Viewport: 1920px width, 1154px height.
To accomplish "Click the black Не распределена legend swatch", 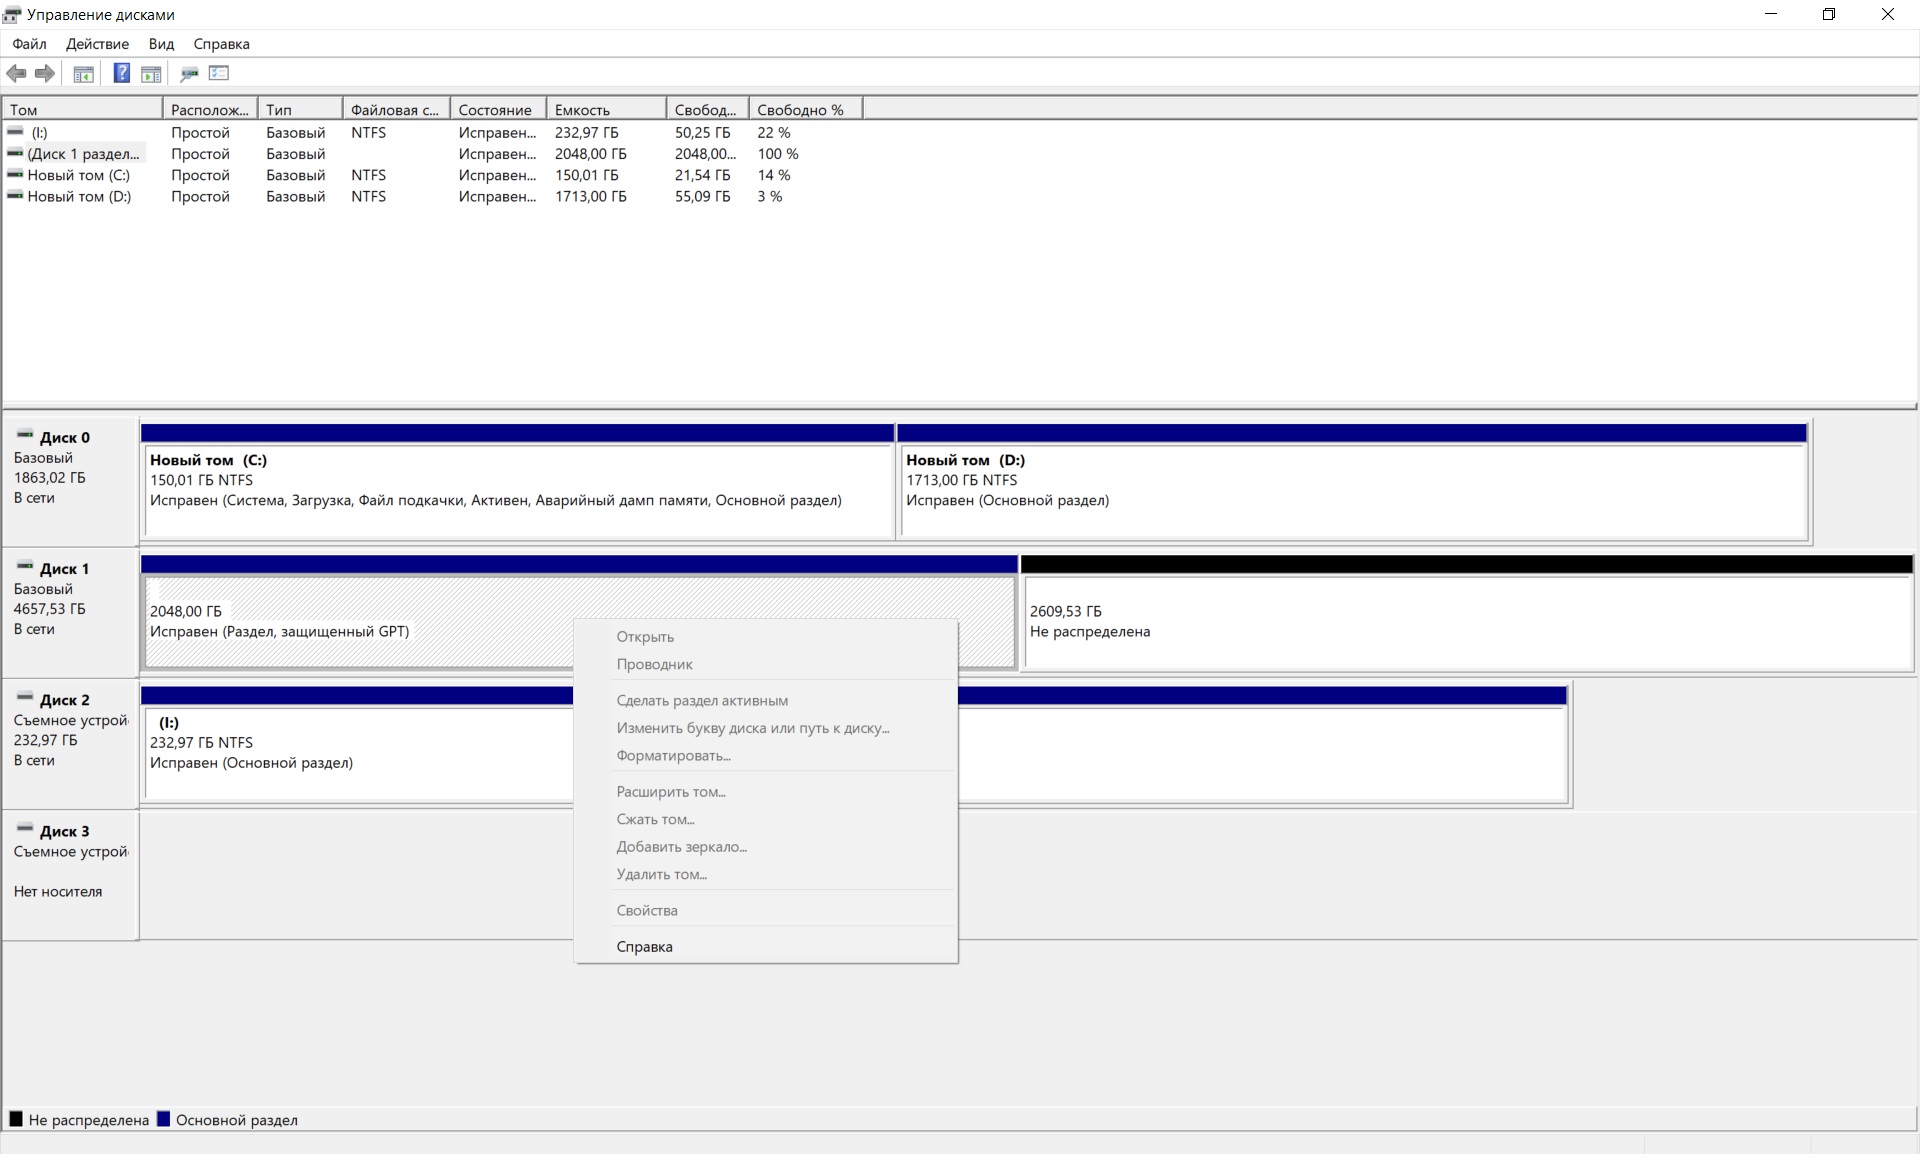I will coord(16,1119).
